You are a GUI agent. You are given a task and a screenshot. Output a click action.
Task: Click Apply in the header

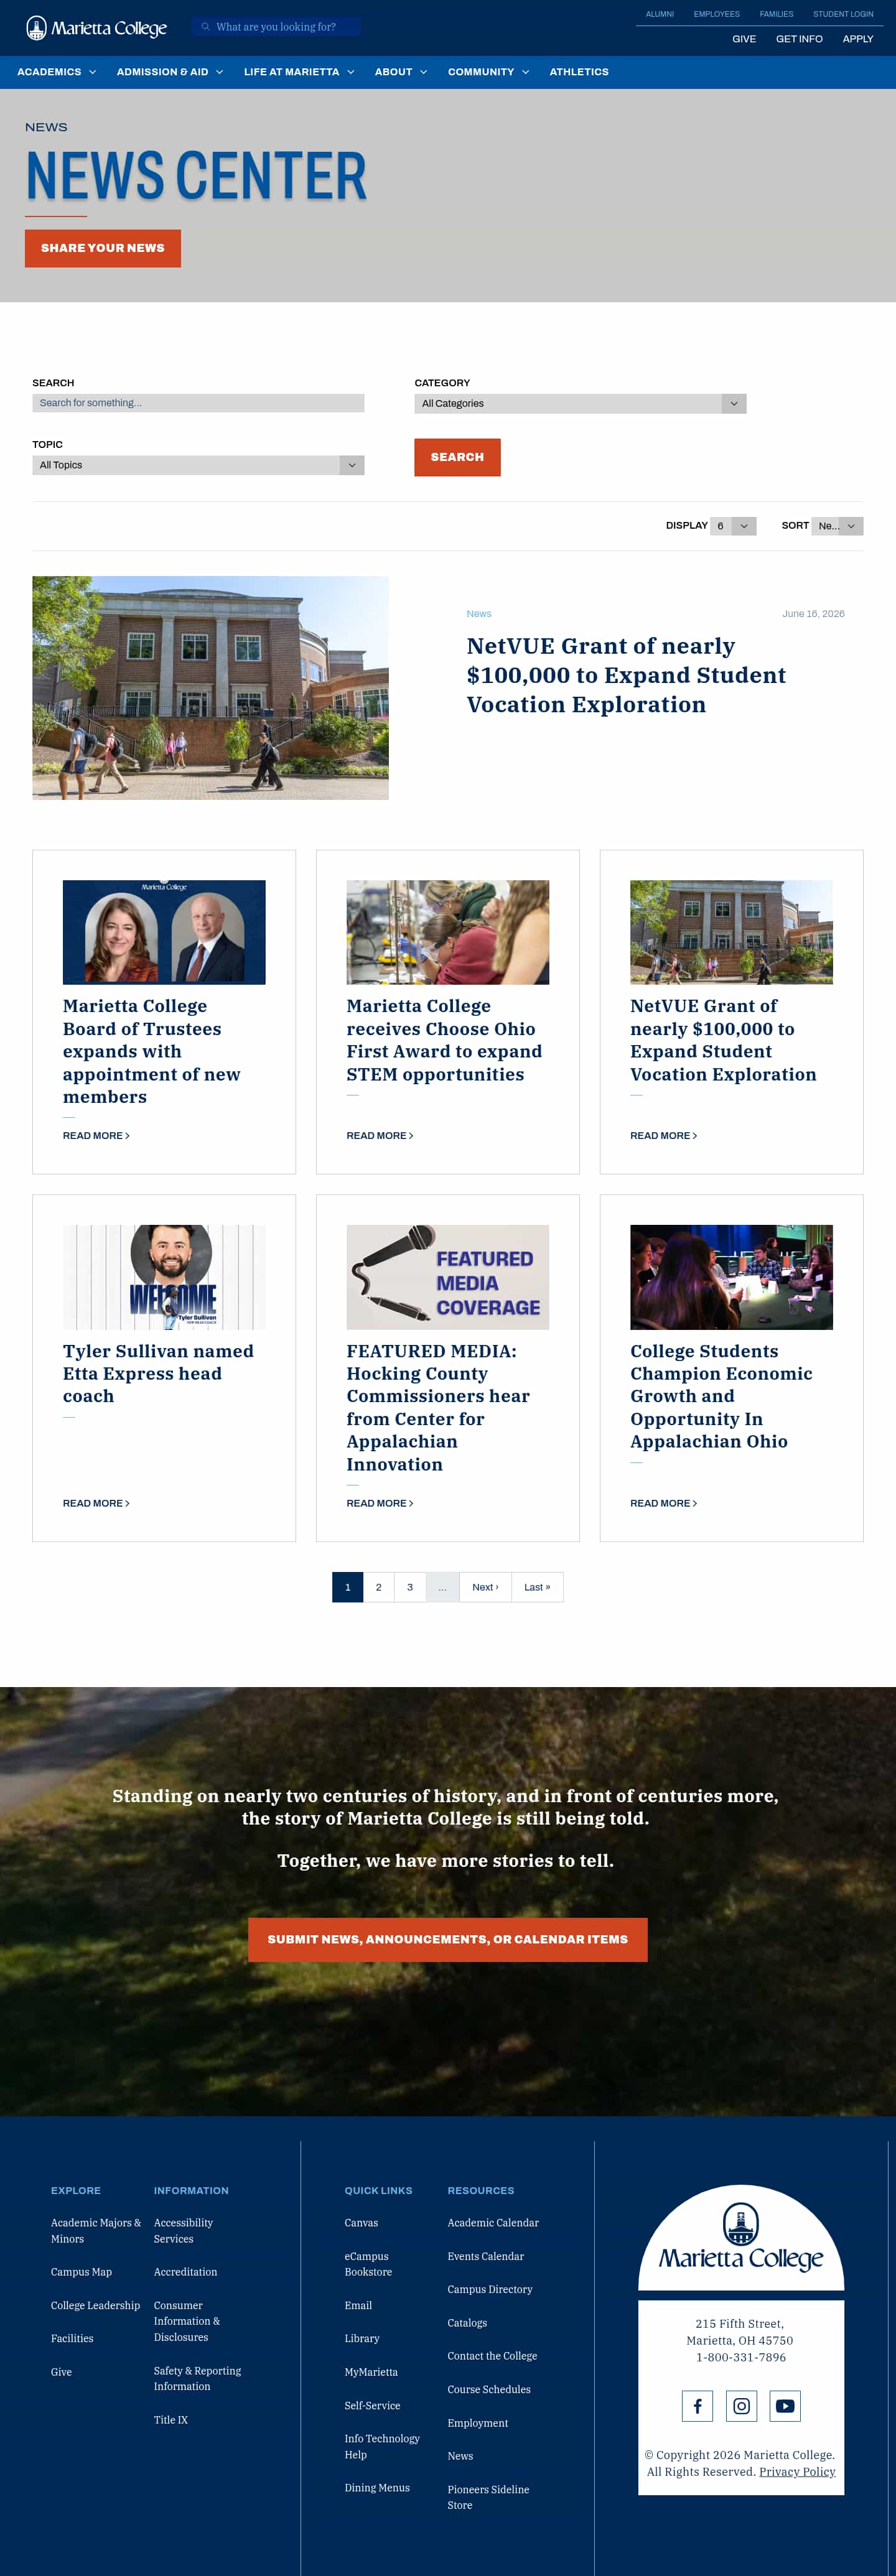tap(858, 39)
